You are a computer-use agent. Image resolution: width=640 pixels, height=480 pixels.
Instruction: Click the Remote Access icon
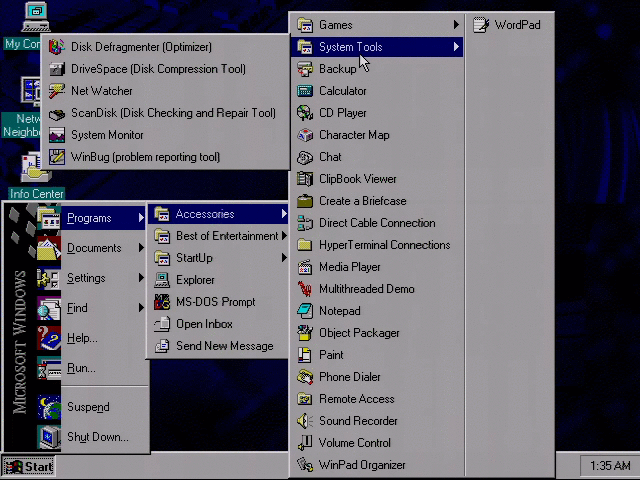(305, 399)
